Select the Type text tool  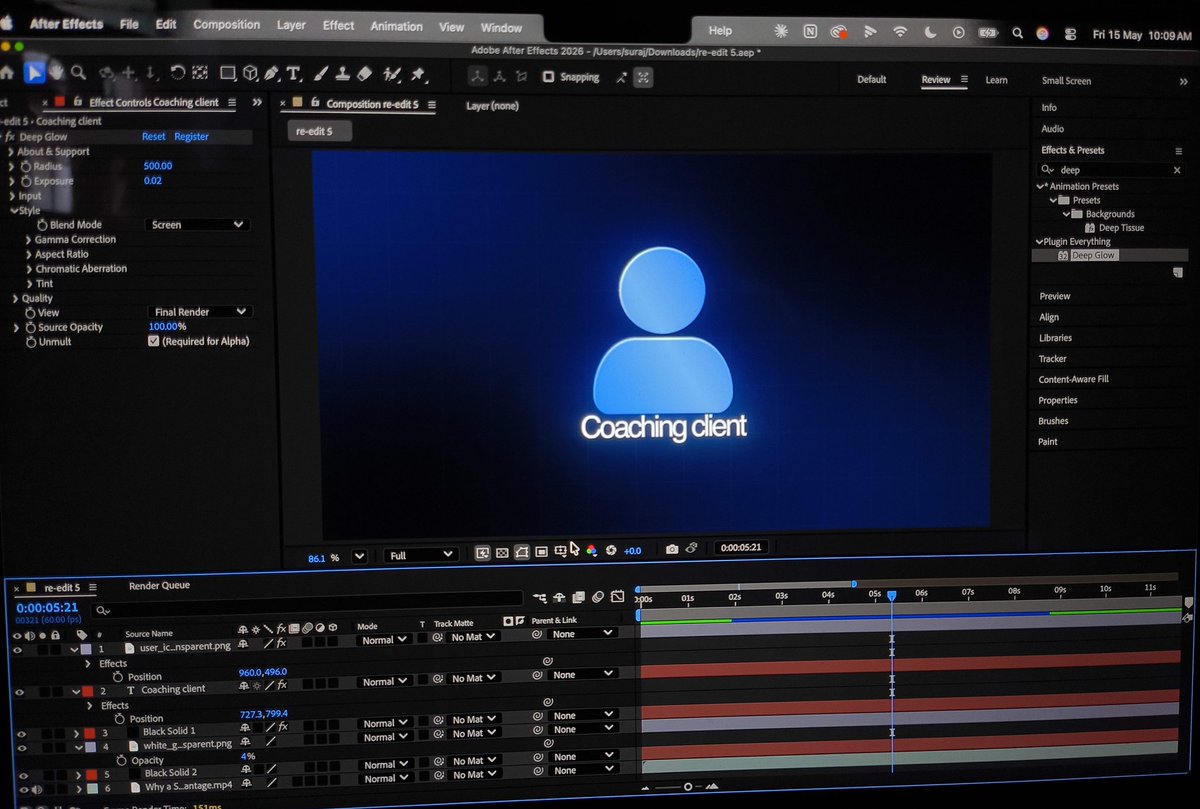294,73
